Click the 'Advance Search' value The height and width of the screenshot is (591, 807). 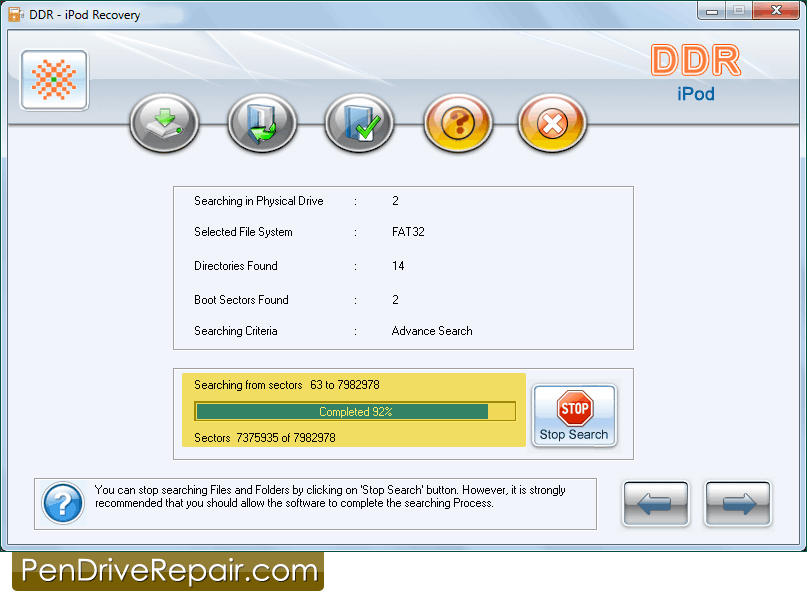click(x=432, y=331)
